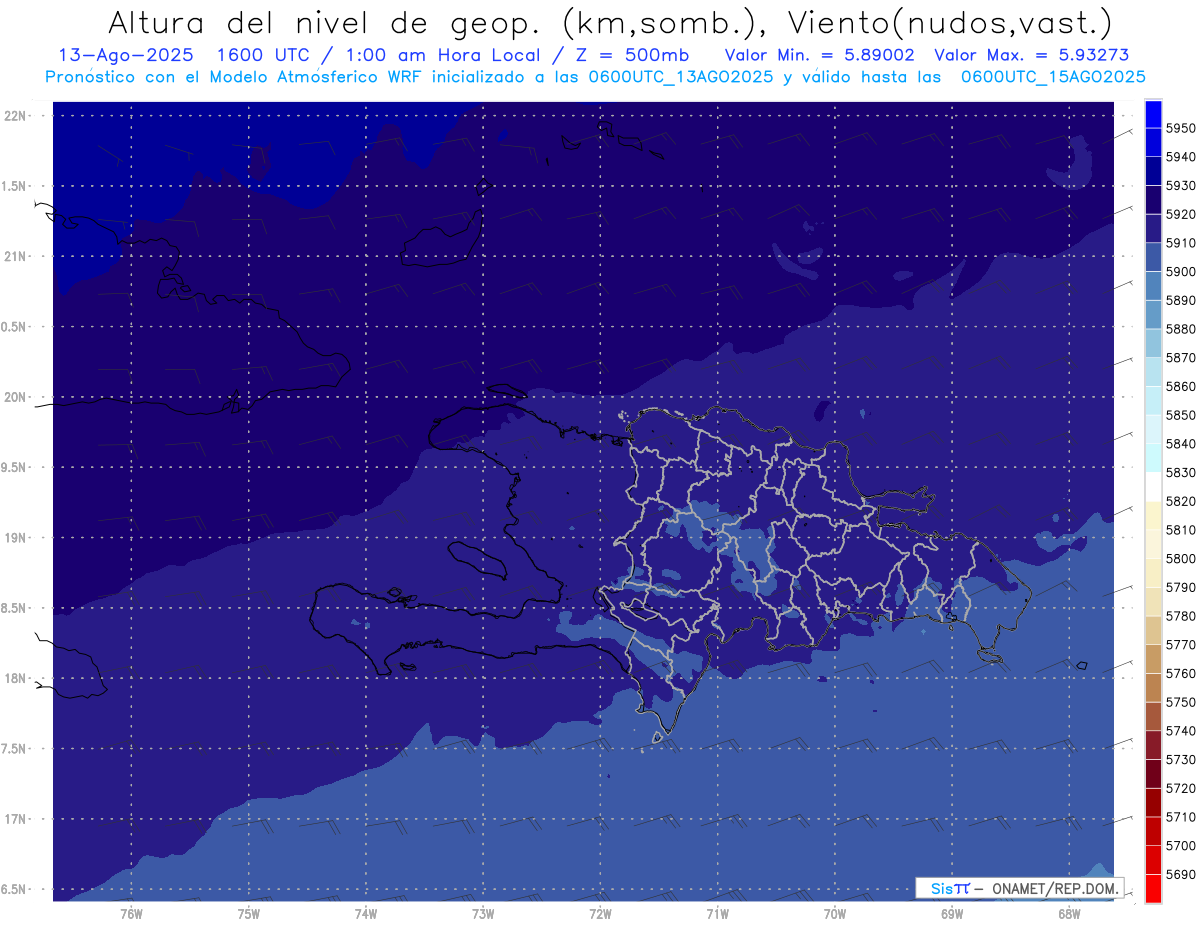Select the light cyan swatch between 5840 and 5830

1153,458
